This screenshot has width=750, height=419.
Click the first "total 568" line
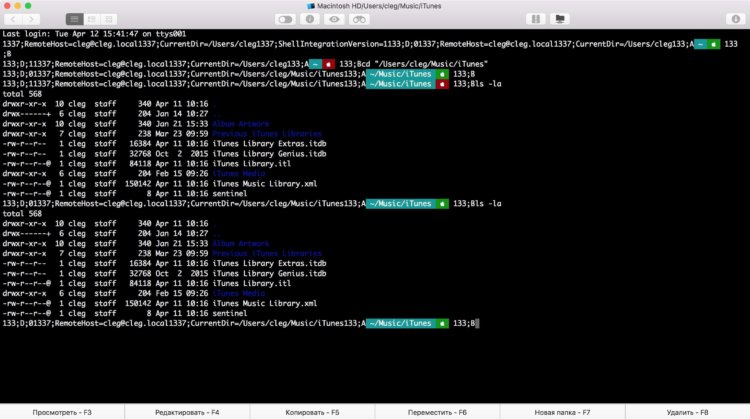tap(22, 94)
